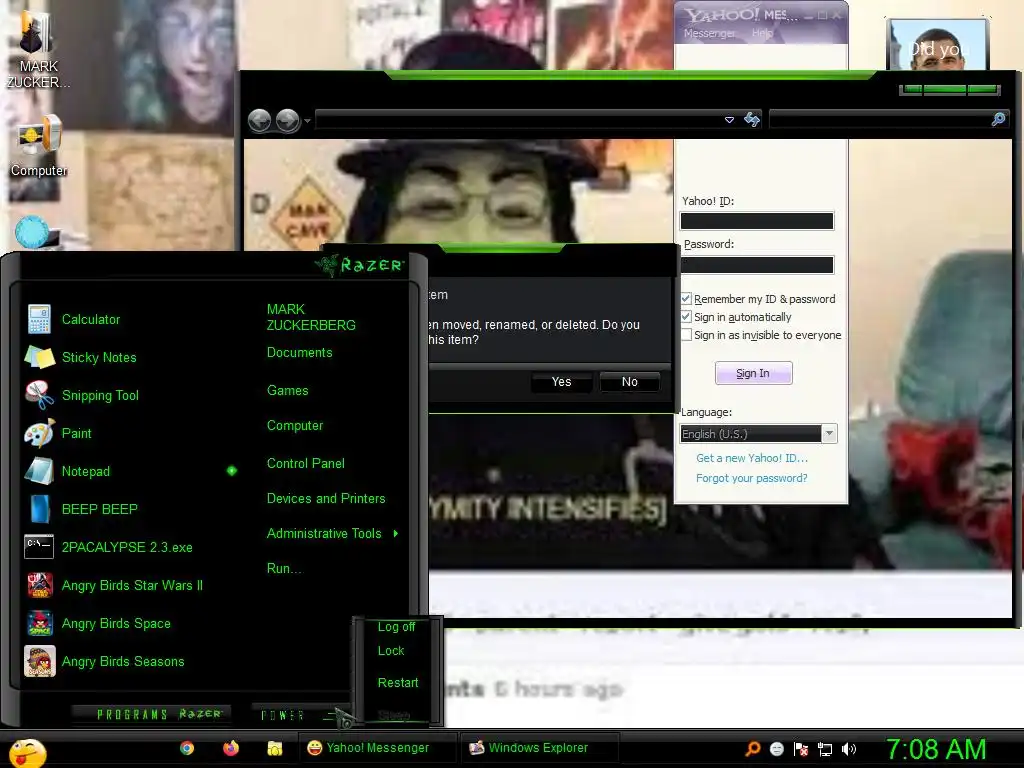Click the smiley start button
The width and height of the screenshot is (1024, 768).
tap(27, 753)
